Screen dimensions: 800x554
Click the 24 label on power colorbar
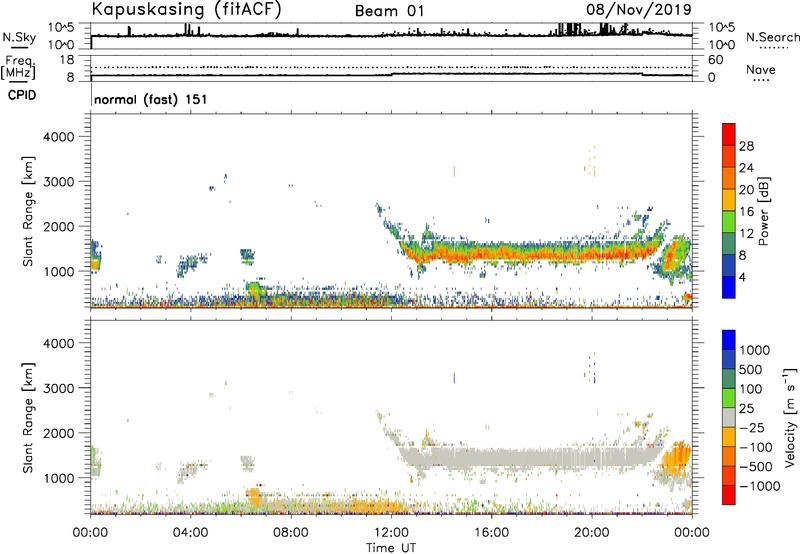click(x=746, y=168)
